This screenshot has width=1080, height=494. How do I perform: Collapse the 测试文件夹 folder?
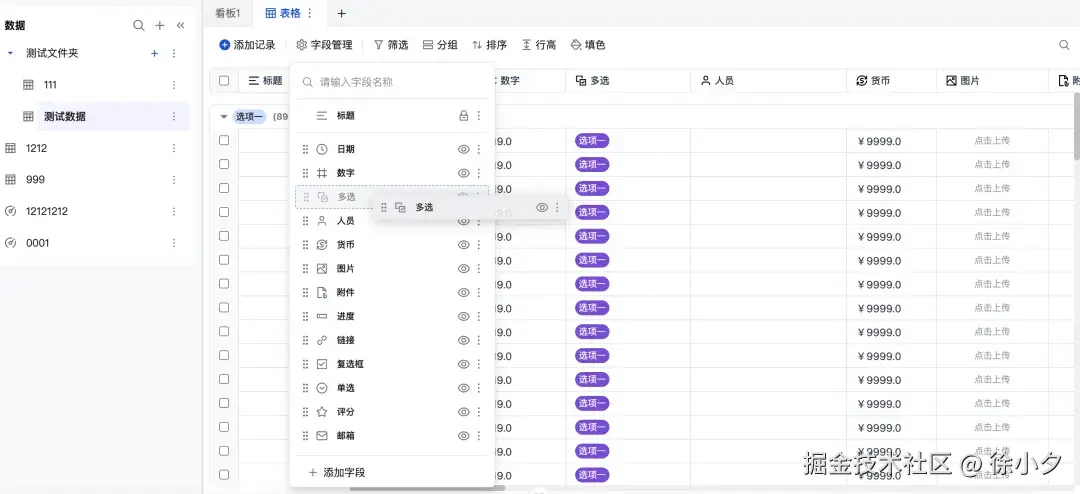[10, 53]
